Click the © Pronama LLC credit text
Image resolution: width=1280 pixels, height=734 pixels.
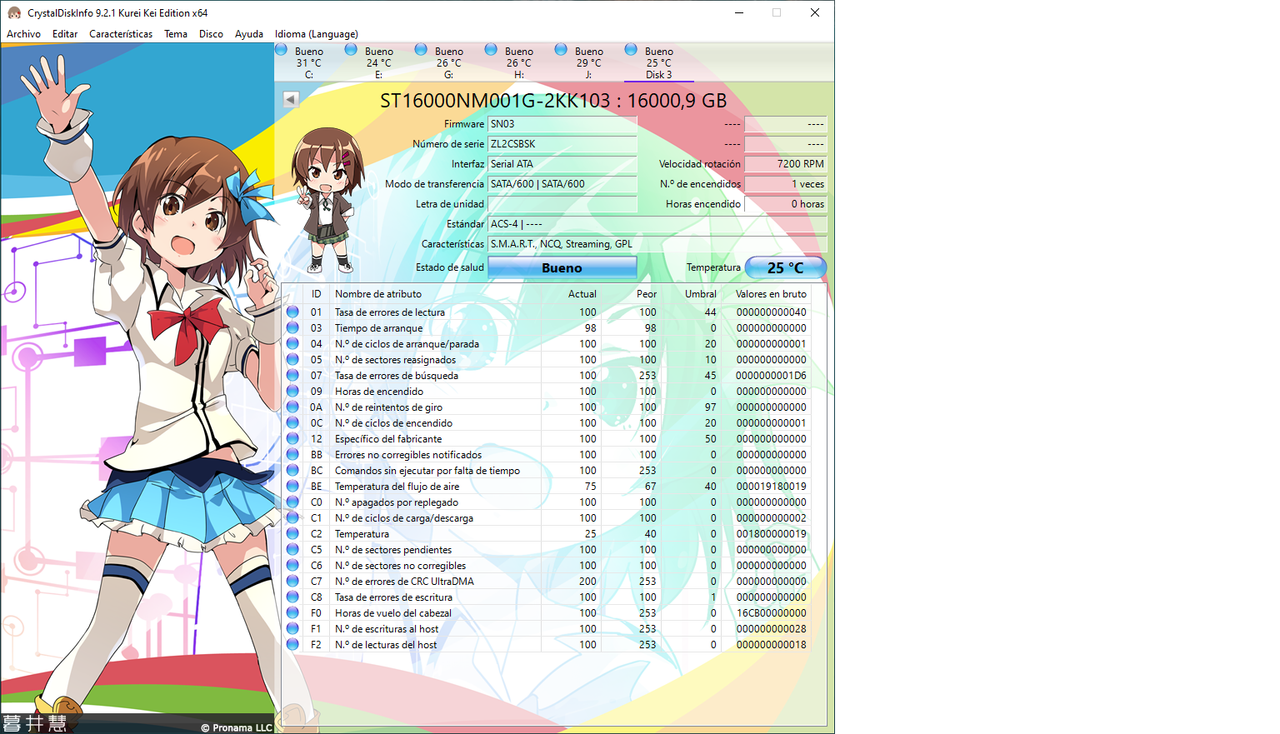coord(236,727)
